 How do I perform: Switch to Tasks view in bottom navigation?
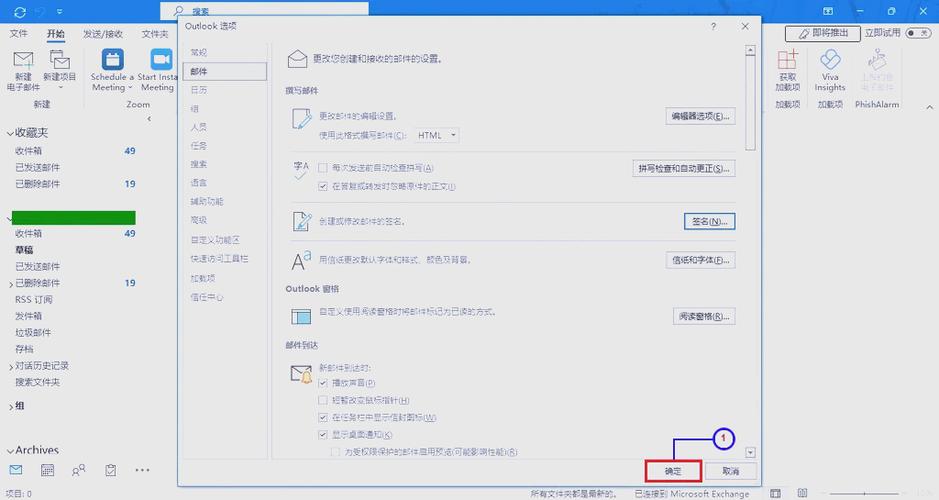pos(111,470)
